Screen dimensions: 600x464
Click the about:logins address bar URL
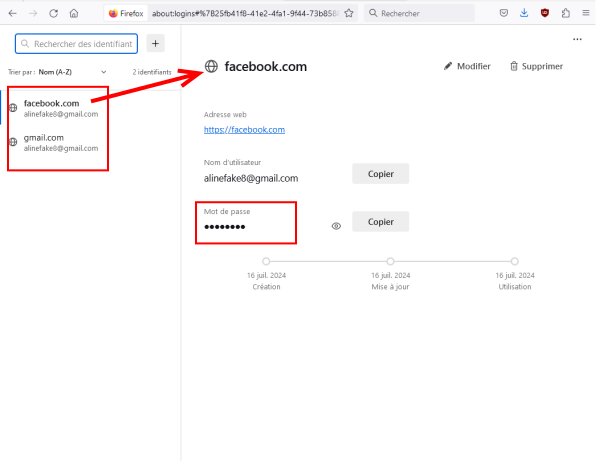pos(245,13)
